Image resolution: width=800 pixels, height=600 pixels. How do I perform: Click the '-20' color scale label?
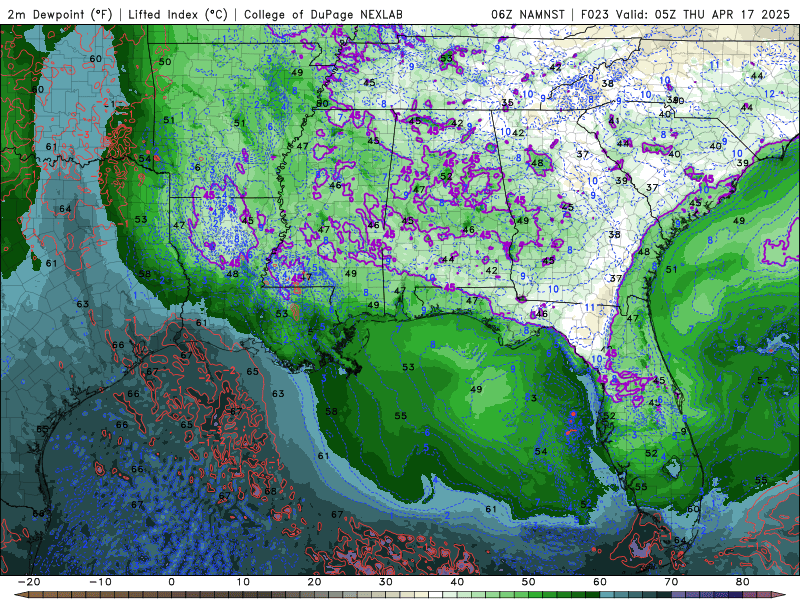click(29, 582)
